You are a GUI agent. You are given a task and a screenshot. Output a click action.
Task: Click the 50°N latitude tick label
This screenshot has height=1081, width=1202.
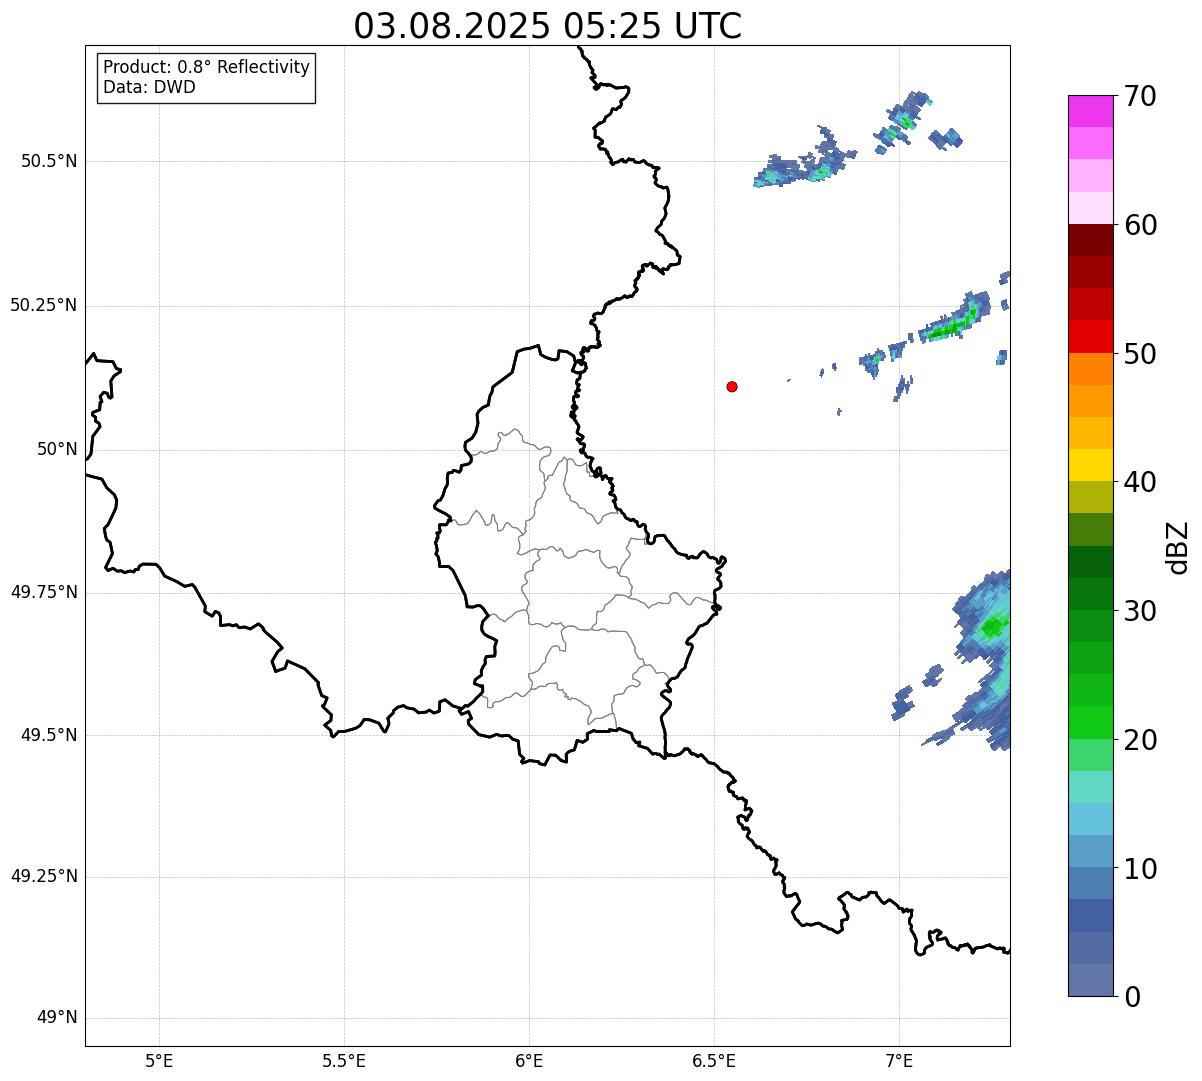click(x=56, y=449)
